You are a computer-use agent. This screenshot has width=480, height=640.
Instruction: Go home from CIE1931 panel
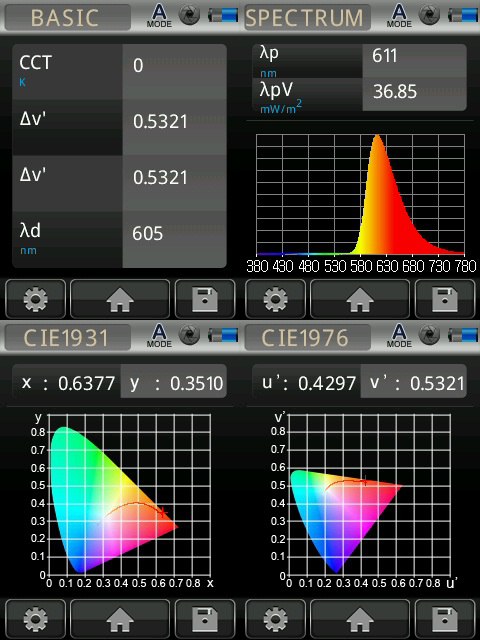point(120,619)
